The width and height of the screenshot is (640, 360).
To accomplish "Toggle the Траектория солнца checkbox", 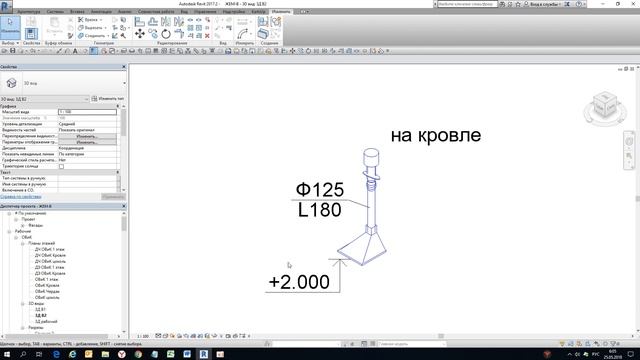I will click(x=61, y=167).
